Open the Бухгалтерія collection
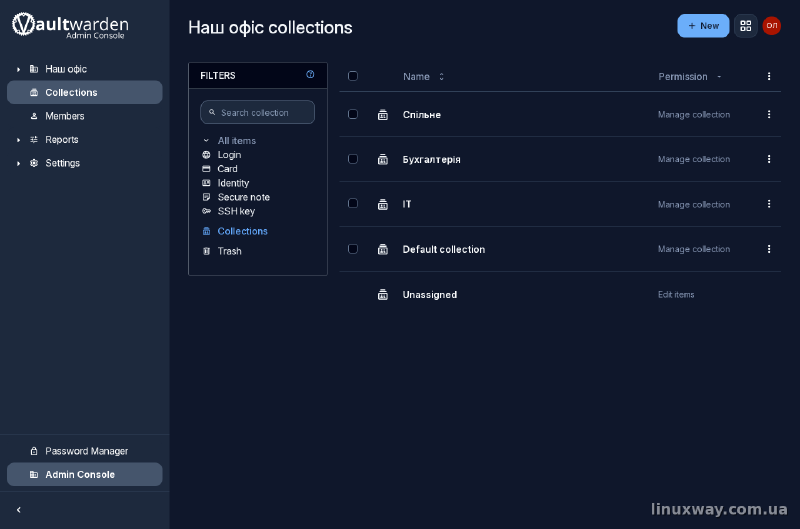The width and height of the screenshot is (800, 529). pyautogui.click(x=432, y=160)
